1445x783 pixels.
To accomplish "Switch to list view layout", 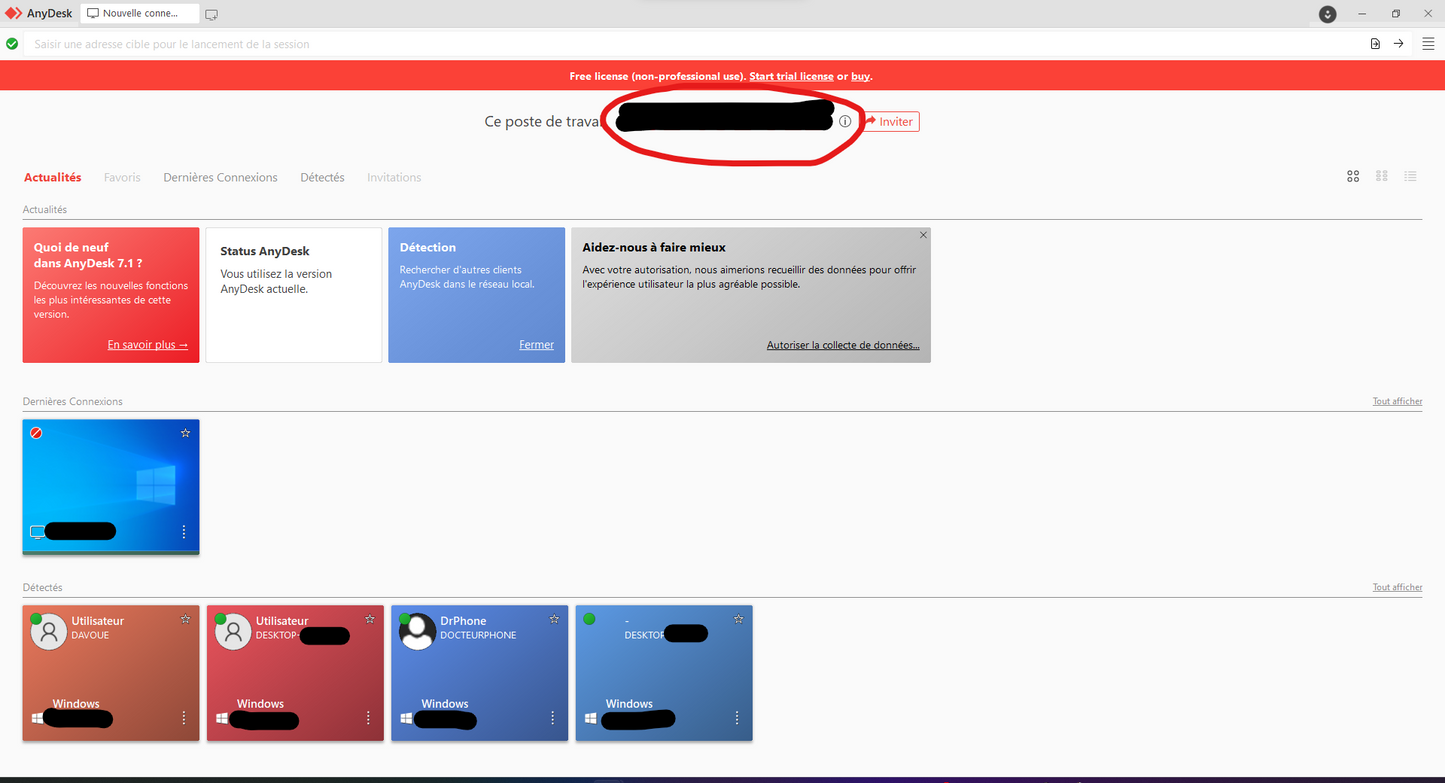I will pyautogui.click(x=1410, y=177).
